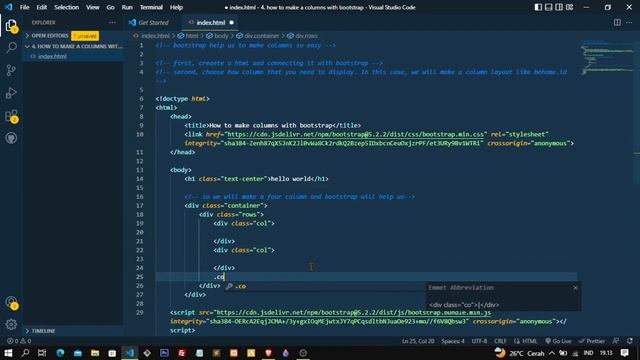Click the feedback icon in status bar
Image resolution: width=640 pixels, height=360 pixels.
click(x=616, y=341)
